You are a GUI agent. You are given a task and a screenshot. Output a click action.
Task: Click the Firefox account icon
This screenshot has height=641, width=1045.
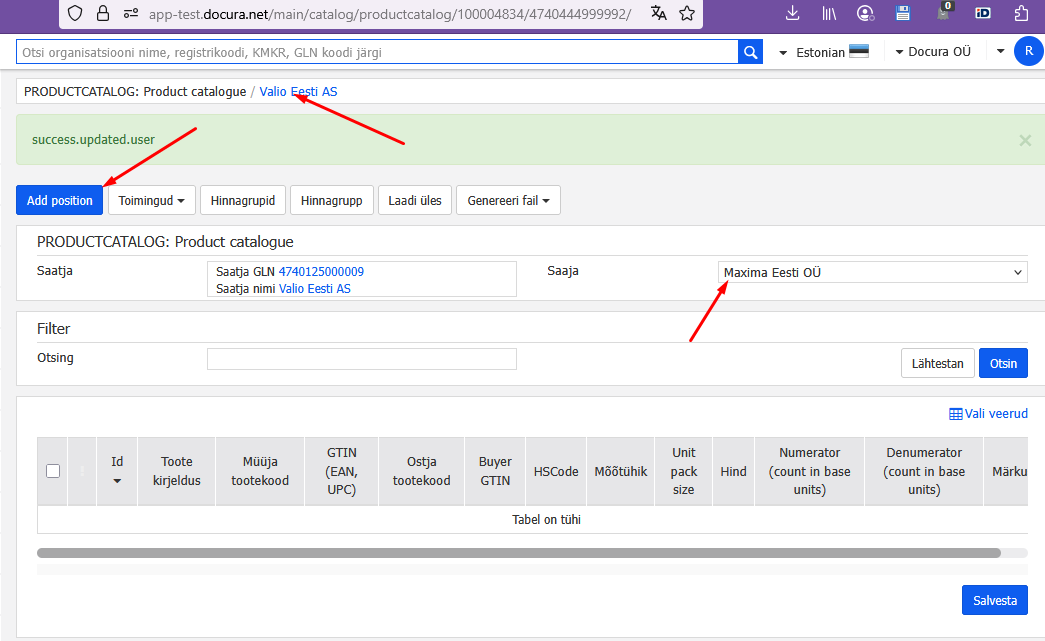866,13
